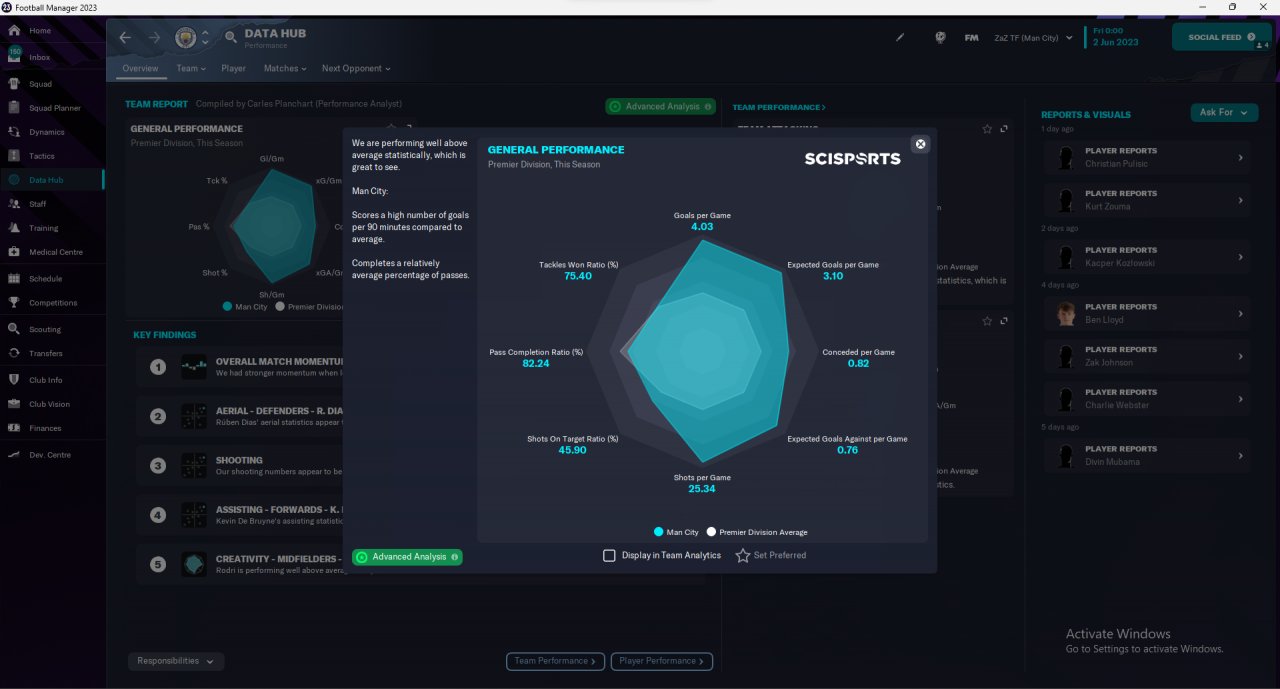Open the Ben Lloyd player report
The width and height of the screenshot is (1280, 689).
tap(1146, 314)
